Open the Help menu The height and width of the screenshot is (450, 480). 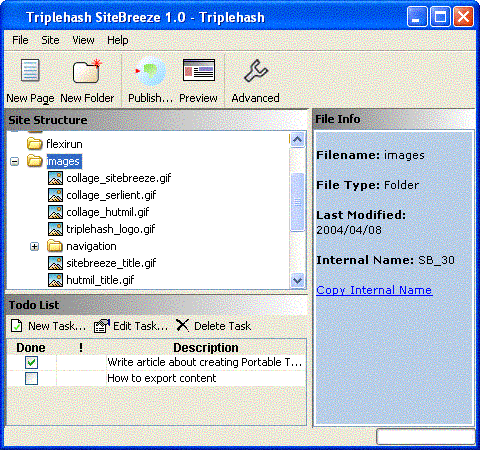[118, 40]
